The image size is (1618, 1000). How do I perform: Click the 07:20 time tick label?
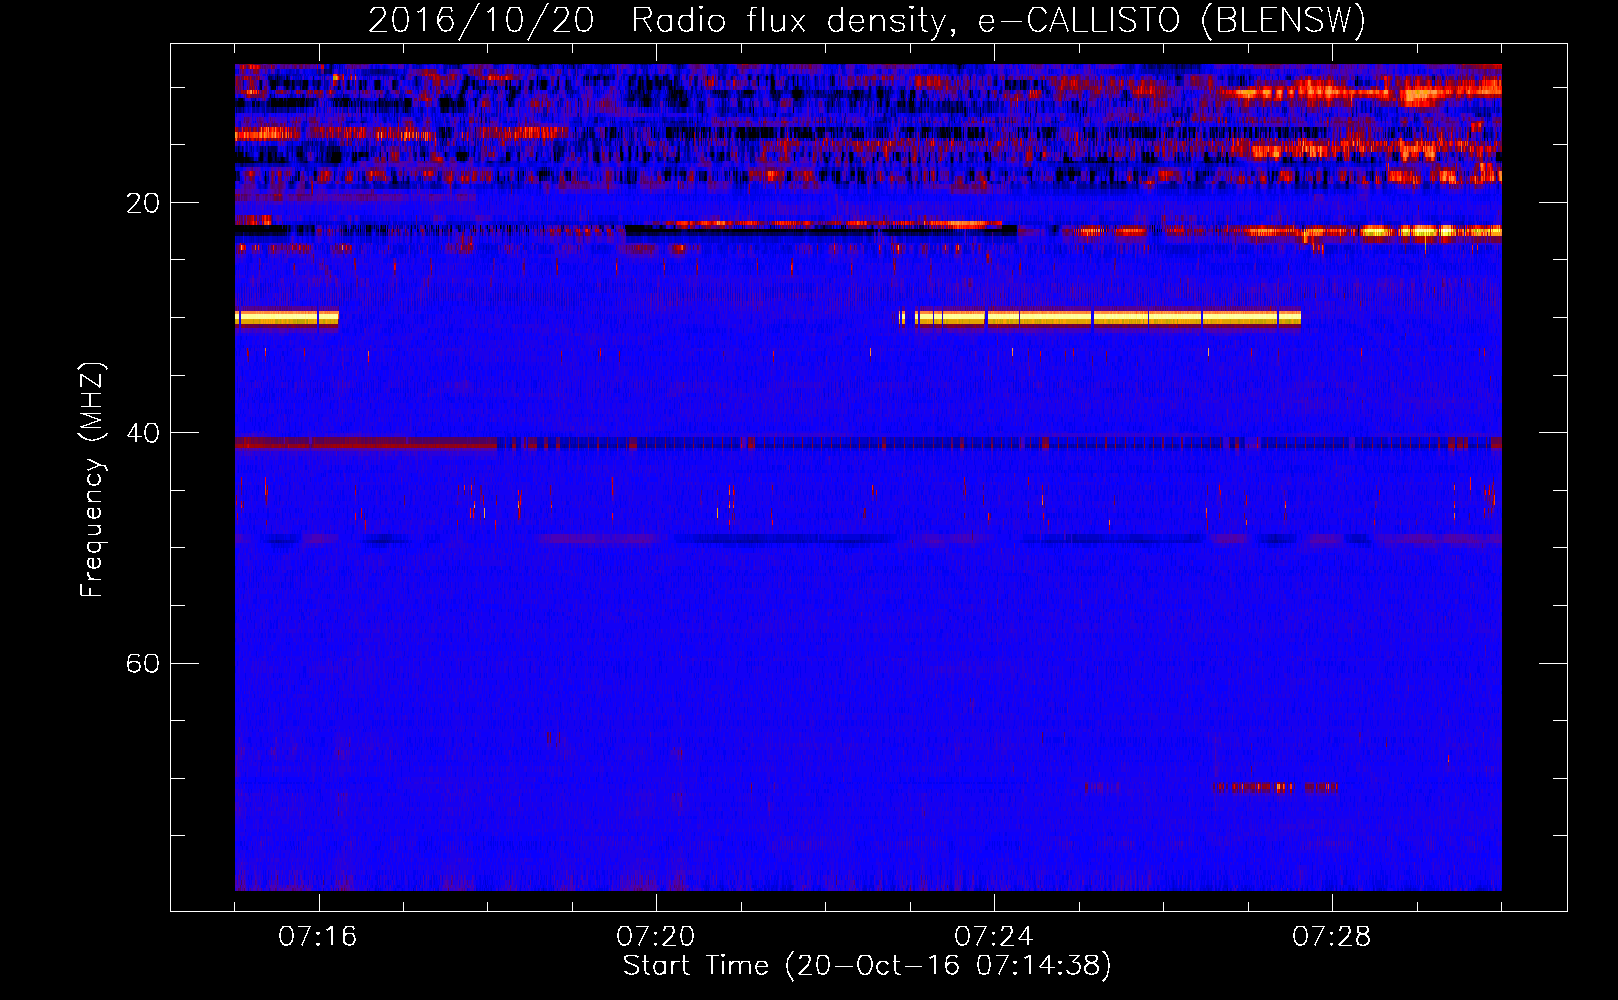point(656,937)
